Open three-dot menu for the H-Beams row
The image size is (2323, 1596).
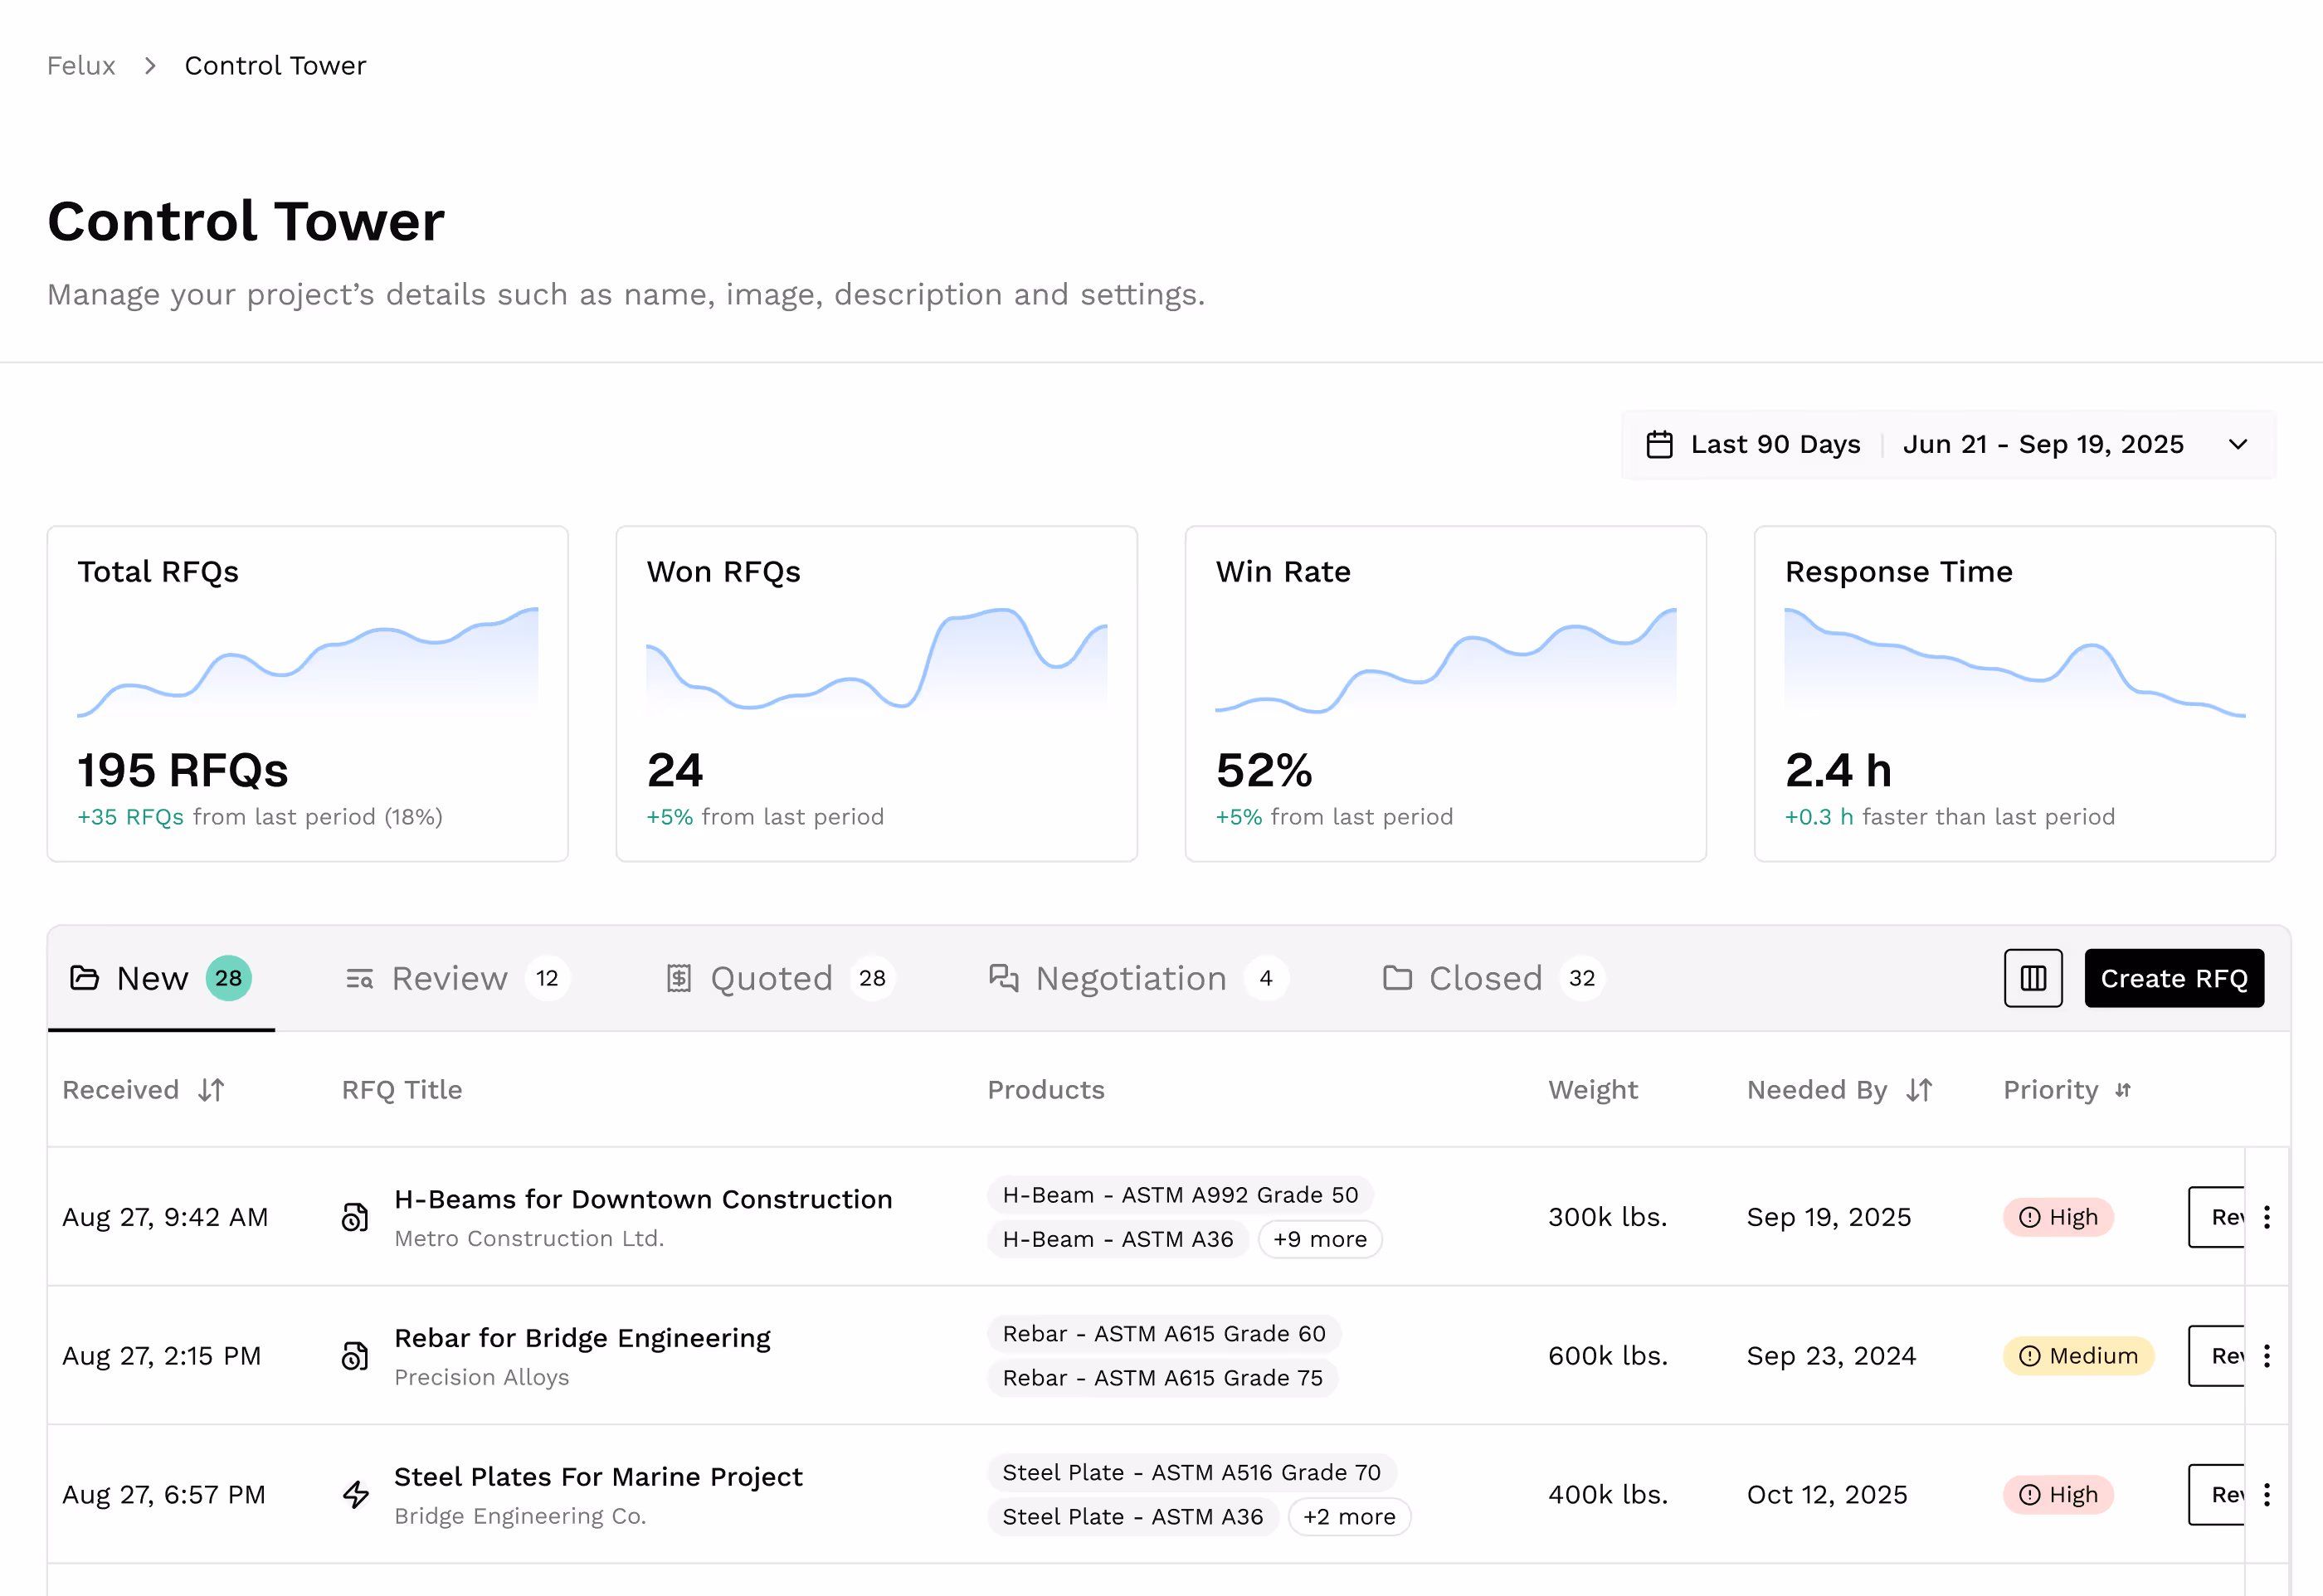click(2266, 1217)
